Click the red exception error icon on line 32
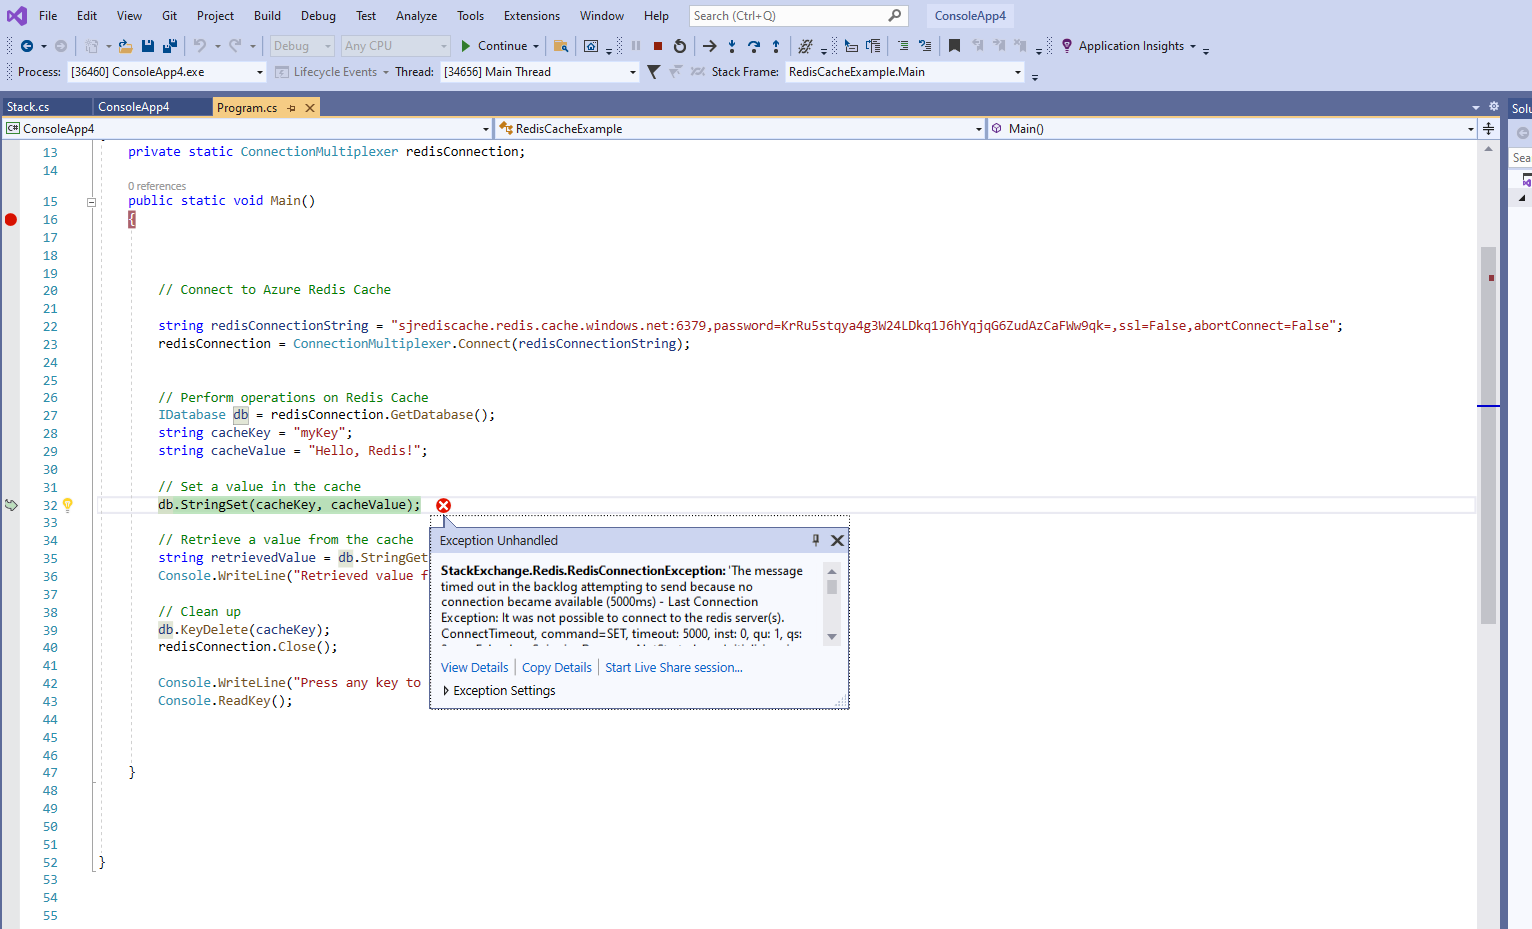This screenshot has width=1532, height=929. [444, 505]
